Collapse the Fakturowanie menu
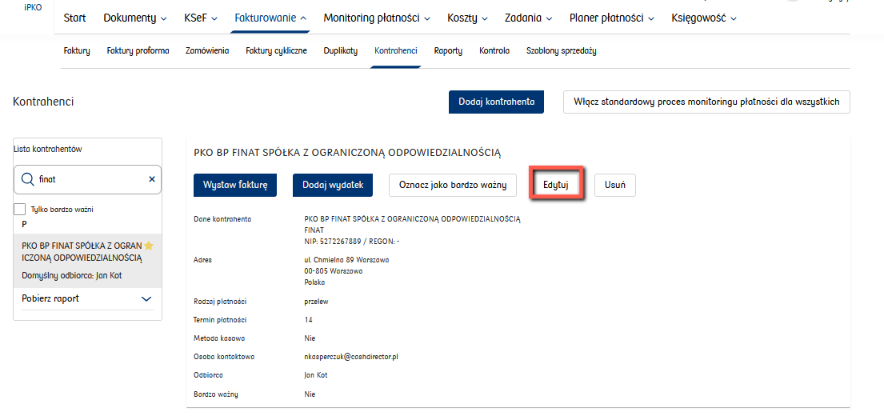 (271, 18)
